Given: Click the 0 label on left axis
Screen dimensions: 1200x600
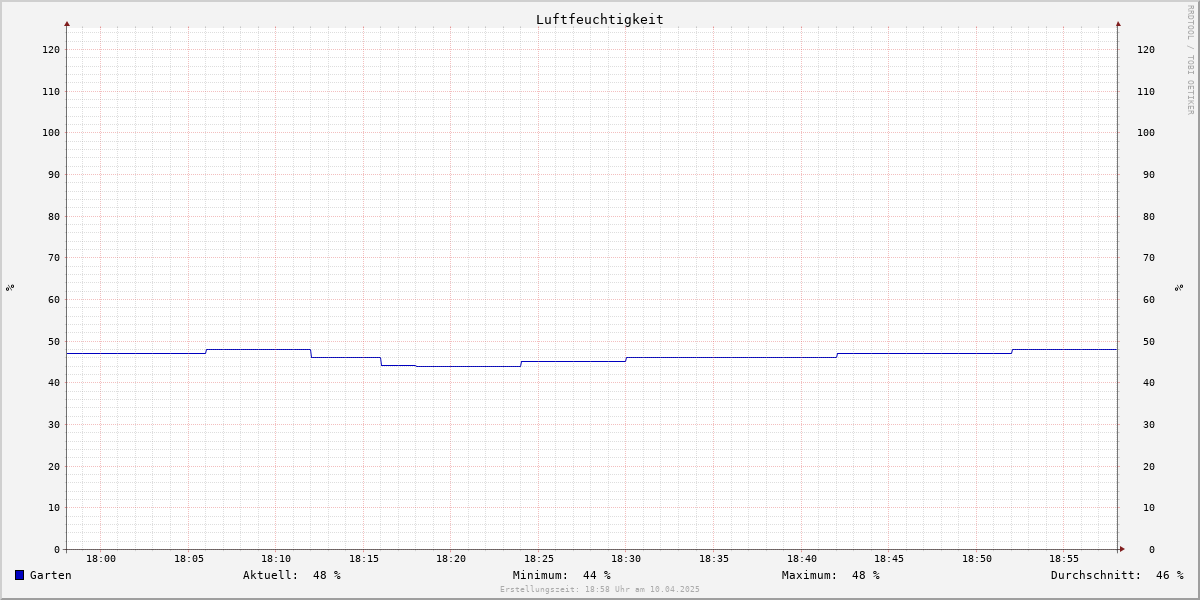Looking at the screenshot, I should (x=57, y=550).
